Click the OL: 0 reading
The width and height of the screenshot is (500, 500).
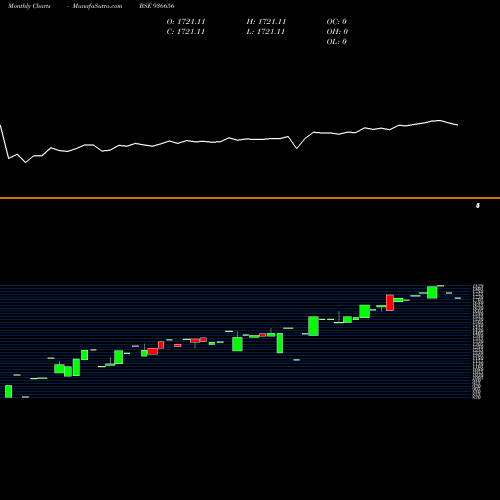336,42
